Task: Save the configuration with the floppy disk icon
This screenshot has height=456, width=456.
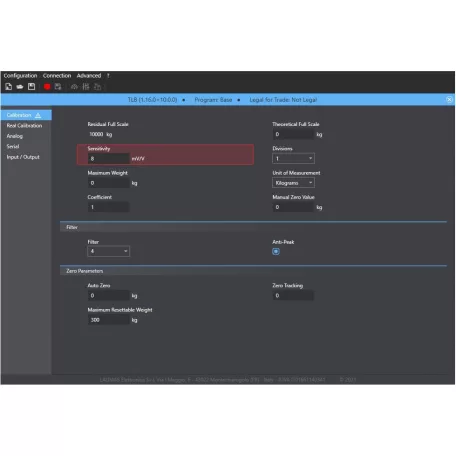Action: [32, 87]
